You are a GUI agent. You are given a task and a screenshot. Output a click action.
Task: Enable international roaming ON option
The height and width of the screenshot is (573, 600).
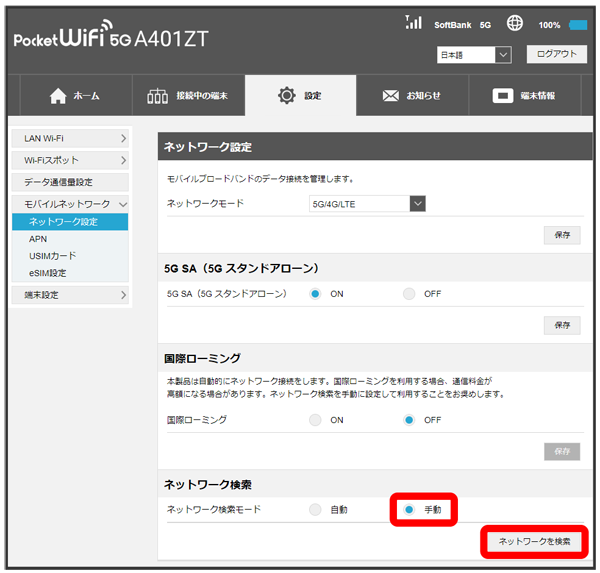[x=315, y=420]
